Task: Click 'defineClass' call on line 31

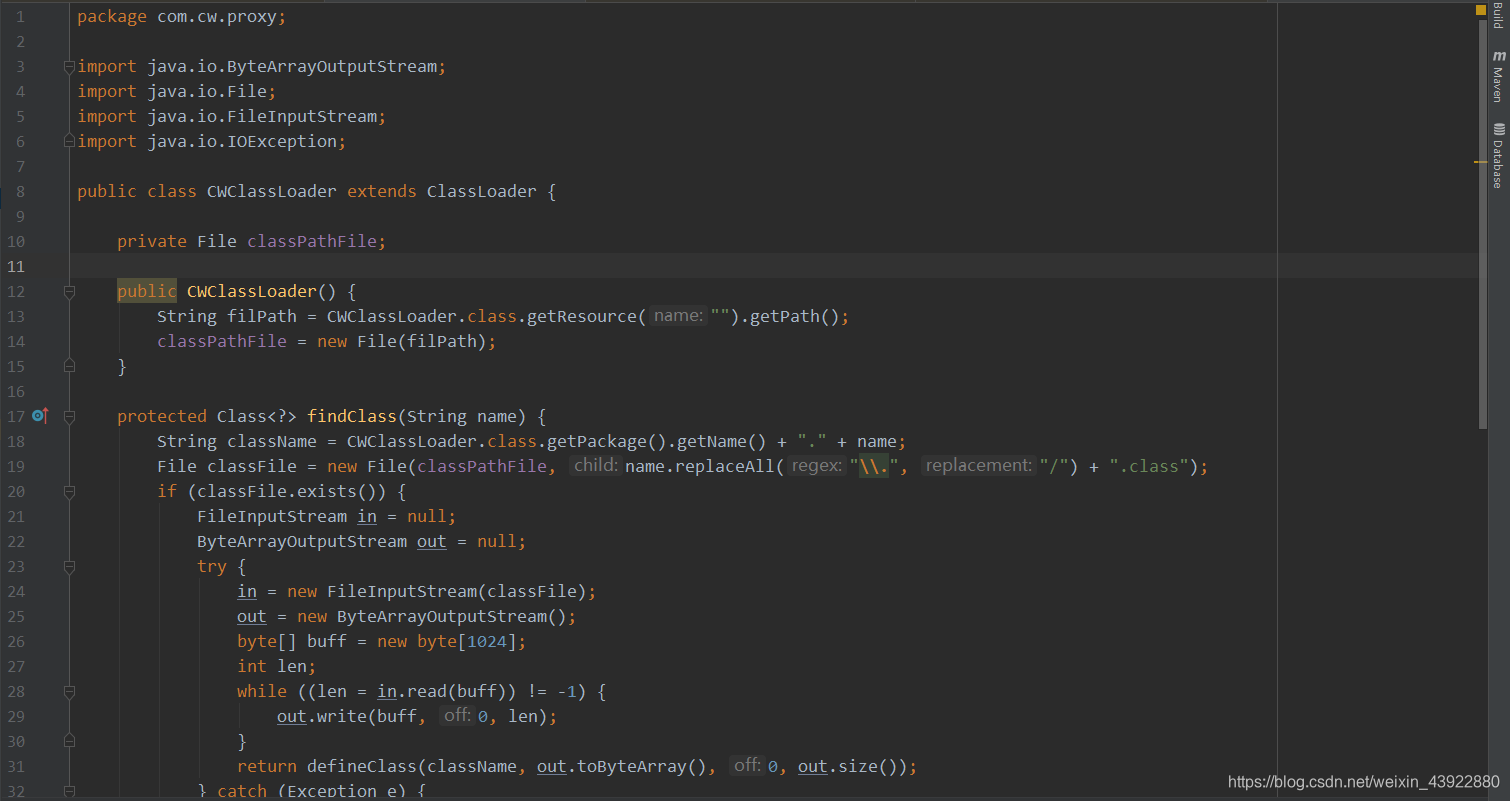Action: tap(362, 767)
